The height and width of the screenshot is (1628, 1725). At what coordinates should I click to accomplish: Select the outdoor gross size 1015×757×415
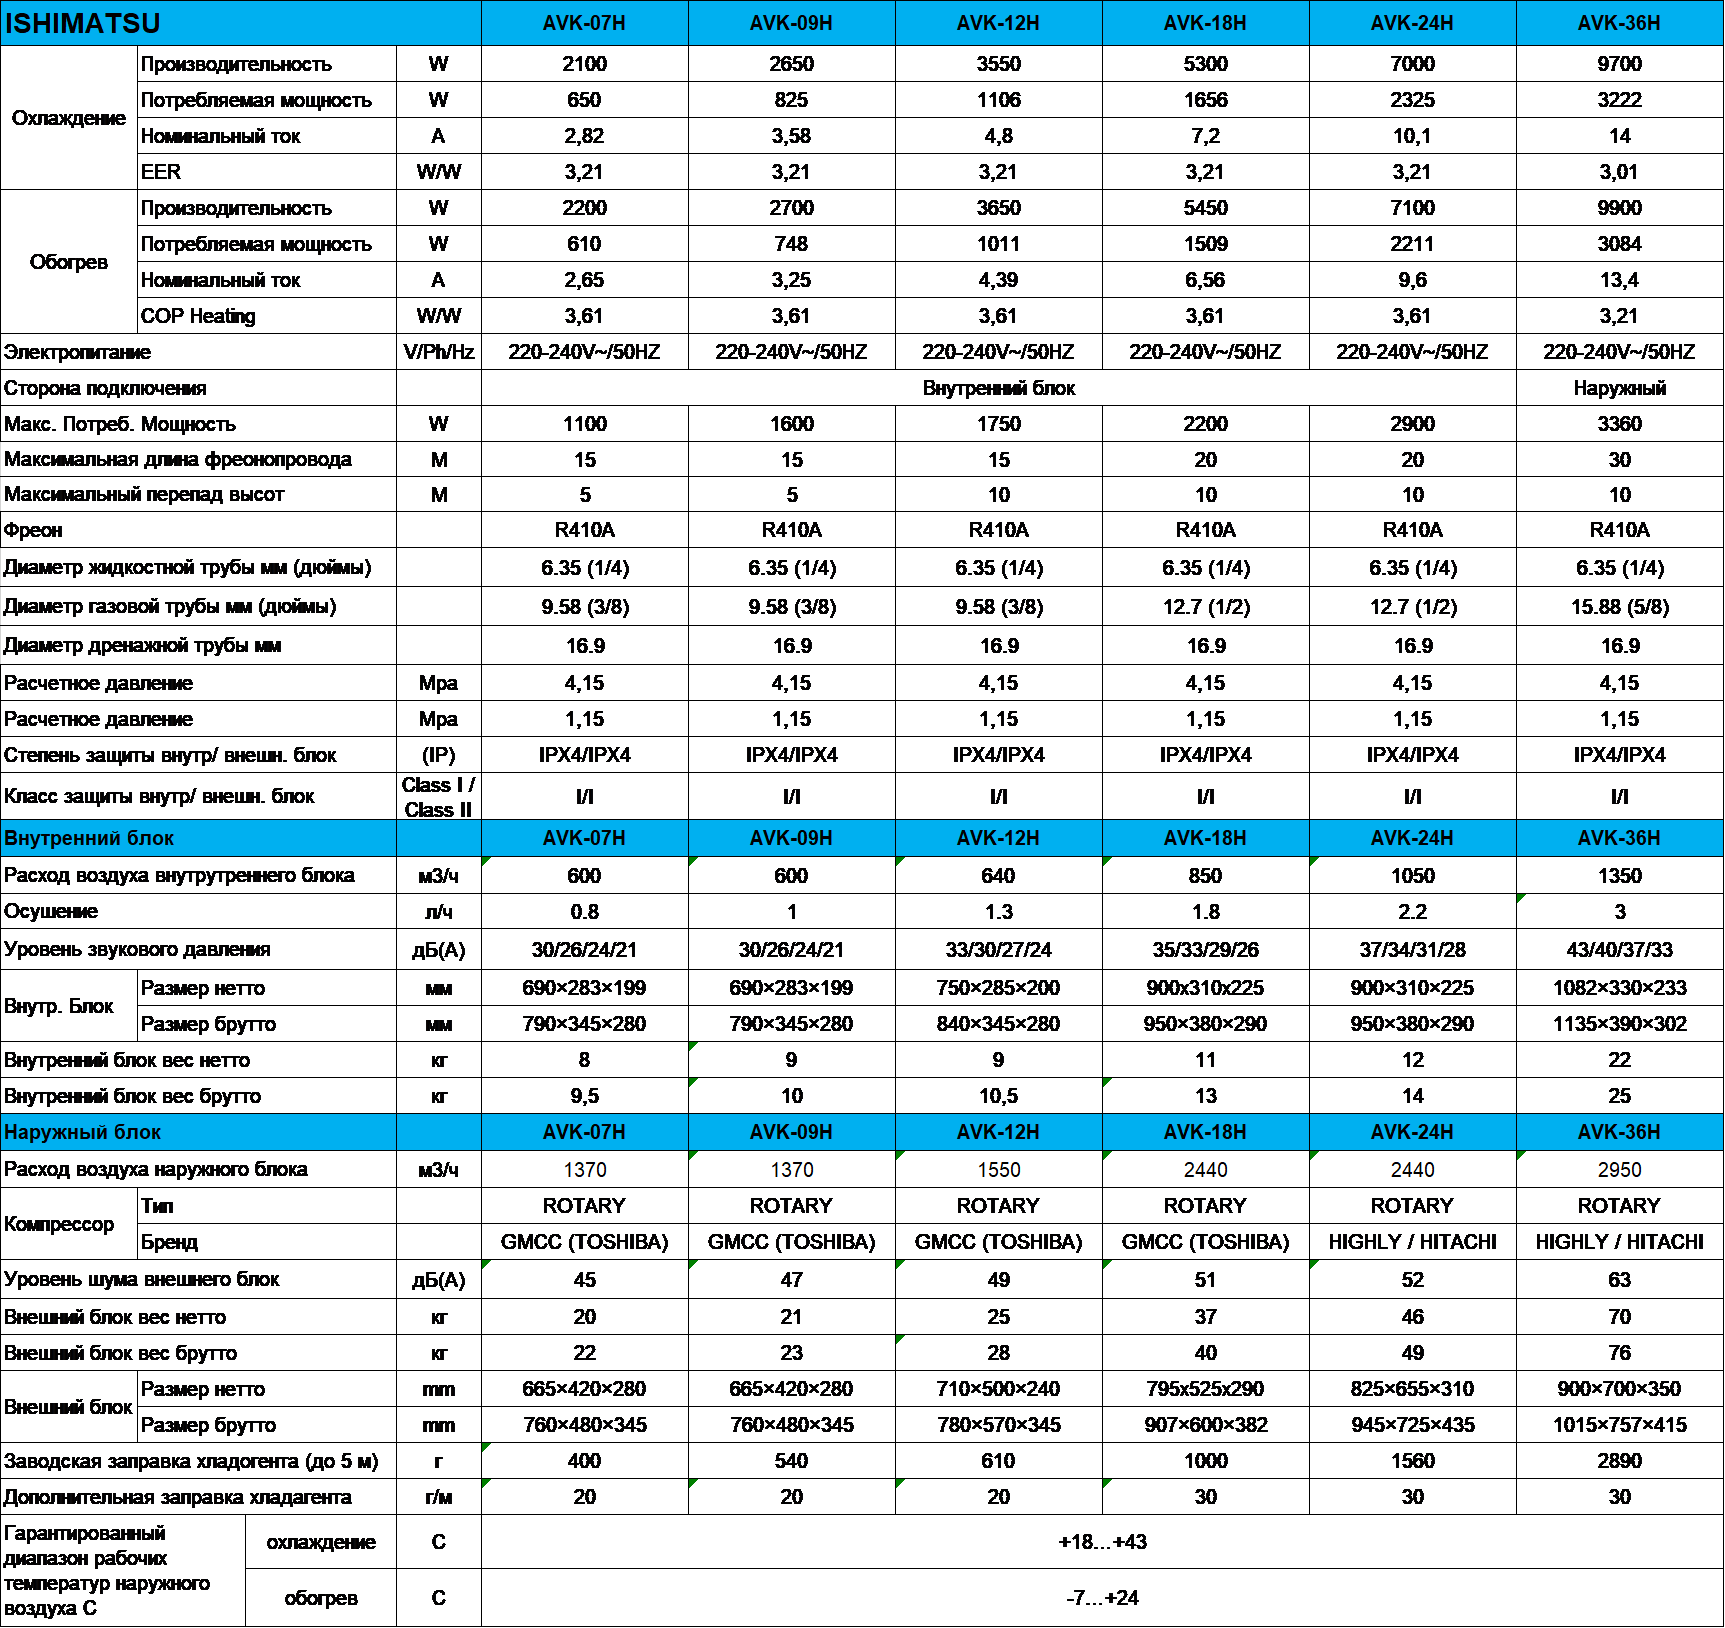coord(1619,1425)
